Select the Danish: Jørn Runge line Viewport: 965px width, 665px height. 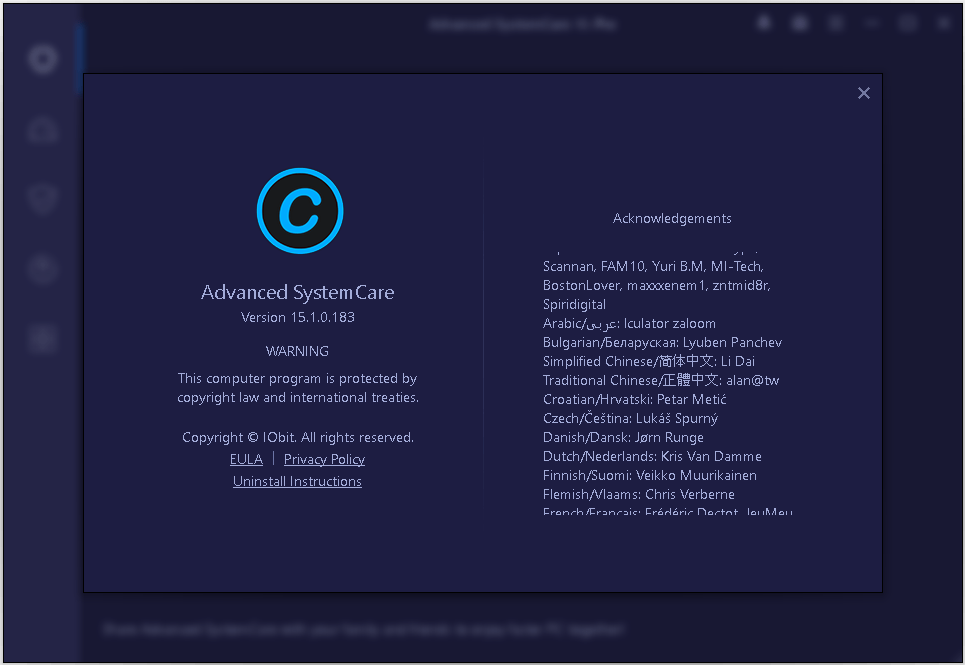[x=623, y=437]
